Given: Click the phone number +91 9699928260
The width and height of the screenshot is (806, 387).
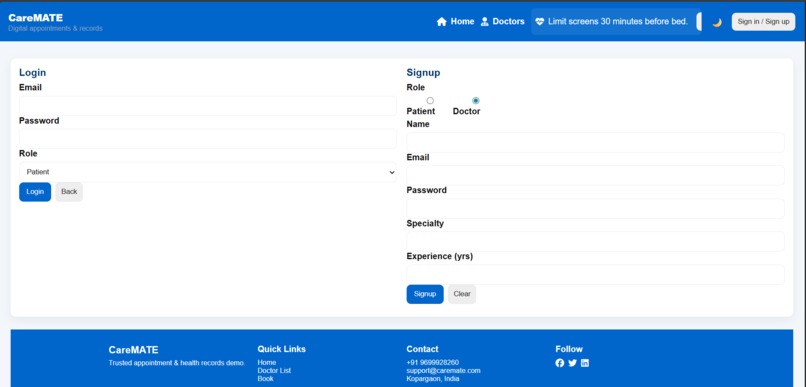Looking at the screenshot, I should tap(432, 362).
